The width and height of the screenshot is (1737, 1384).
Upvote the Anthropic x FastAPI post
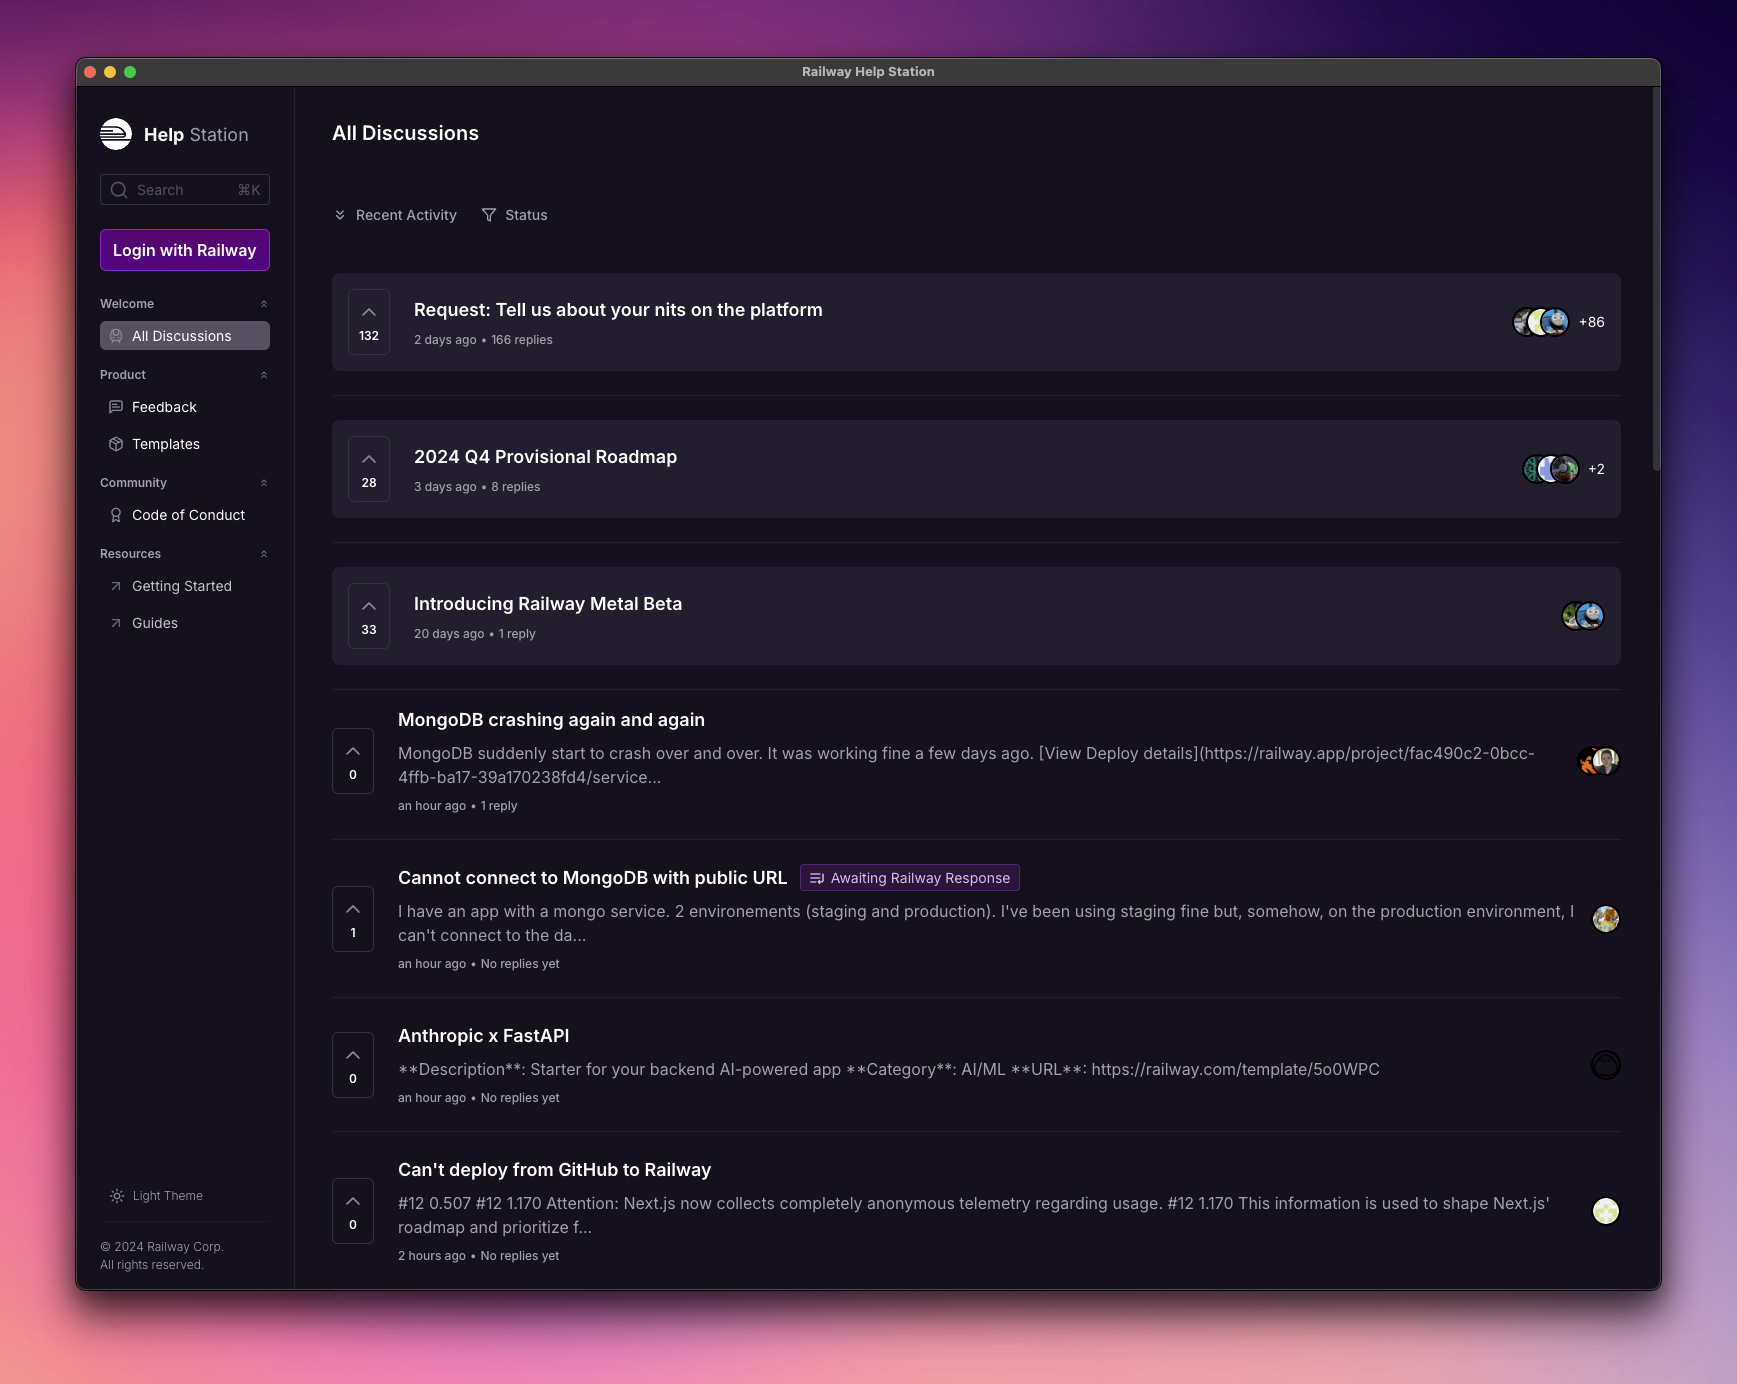pos(353,1065)
